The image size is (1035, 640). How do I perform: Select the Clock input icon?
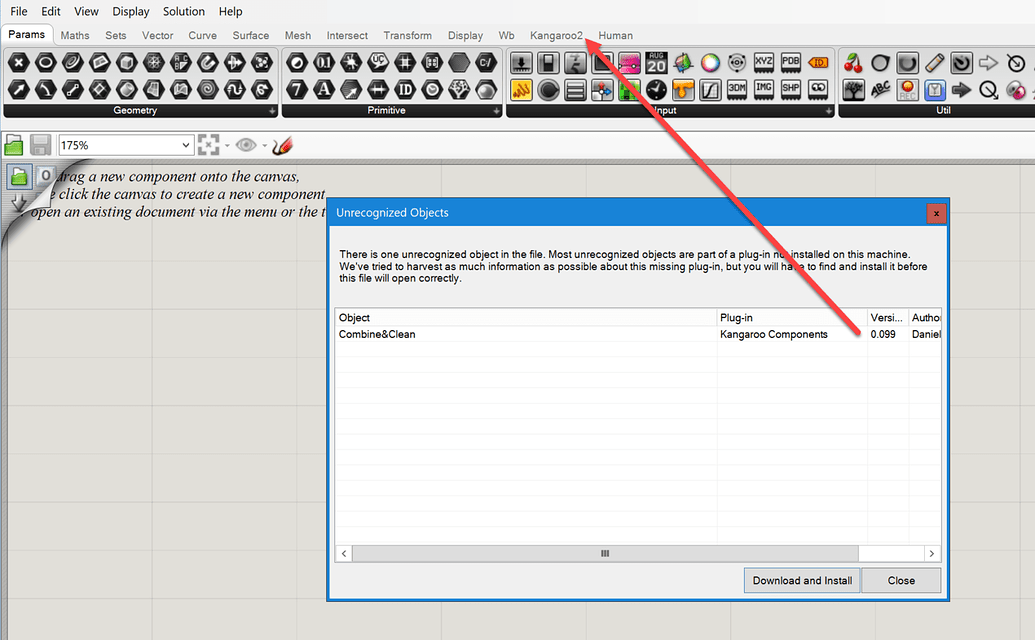coord(656,89)
